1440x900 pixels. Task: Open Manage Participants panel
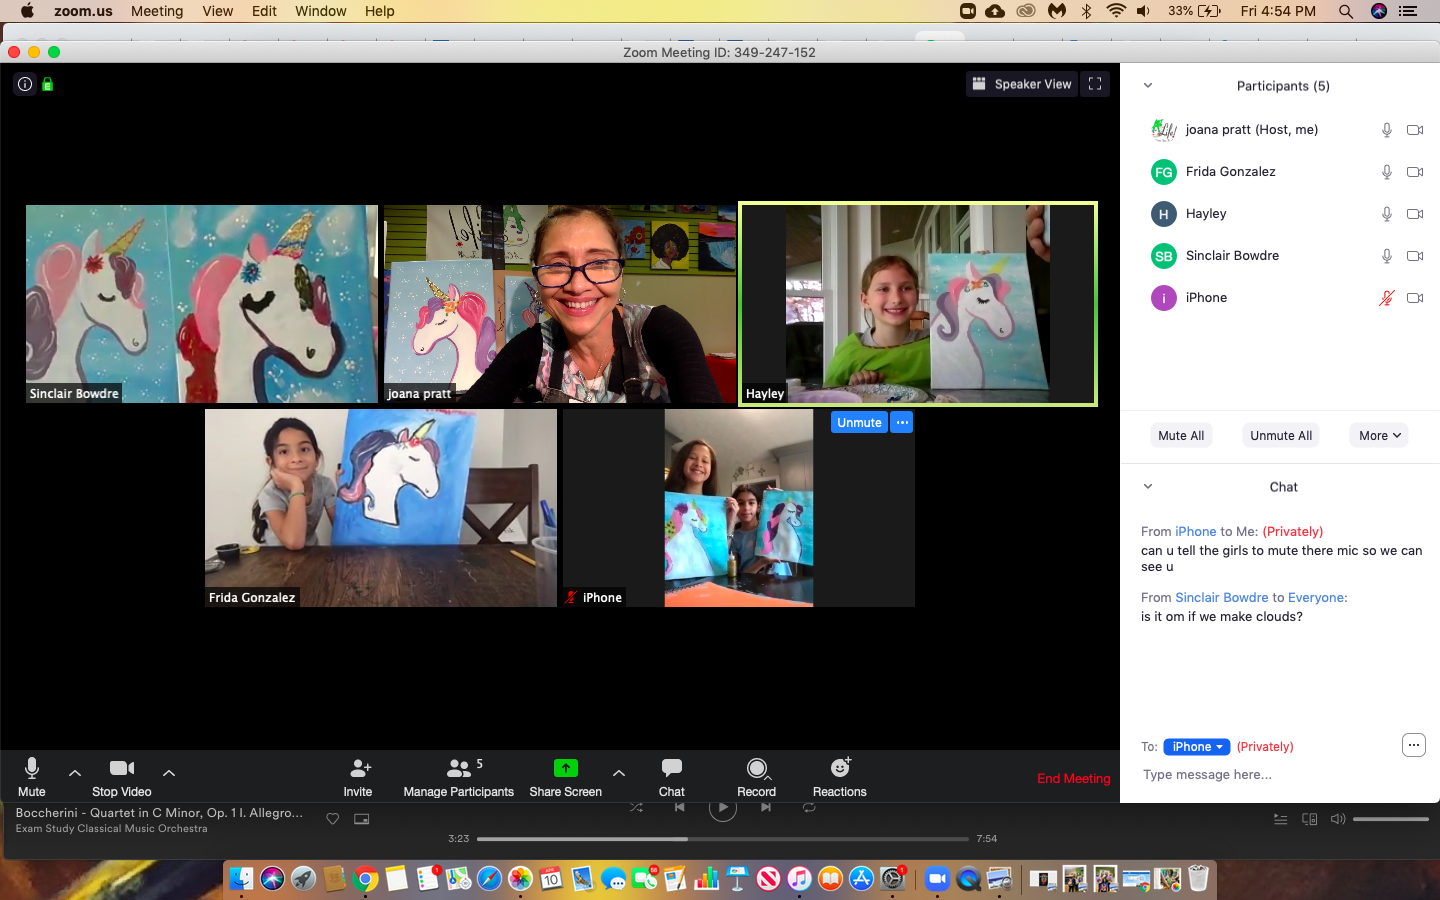458,768
